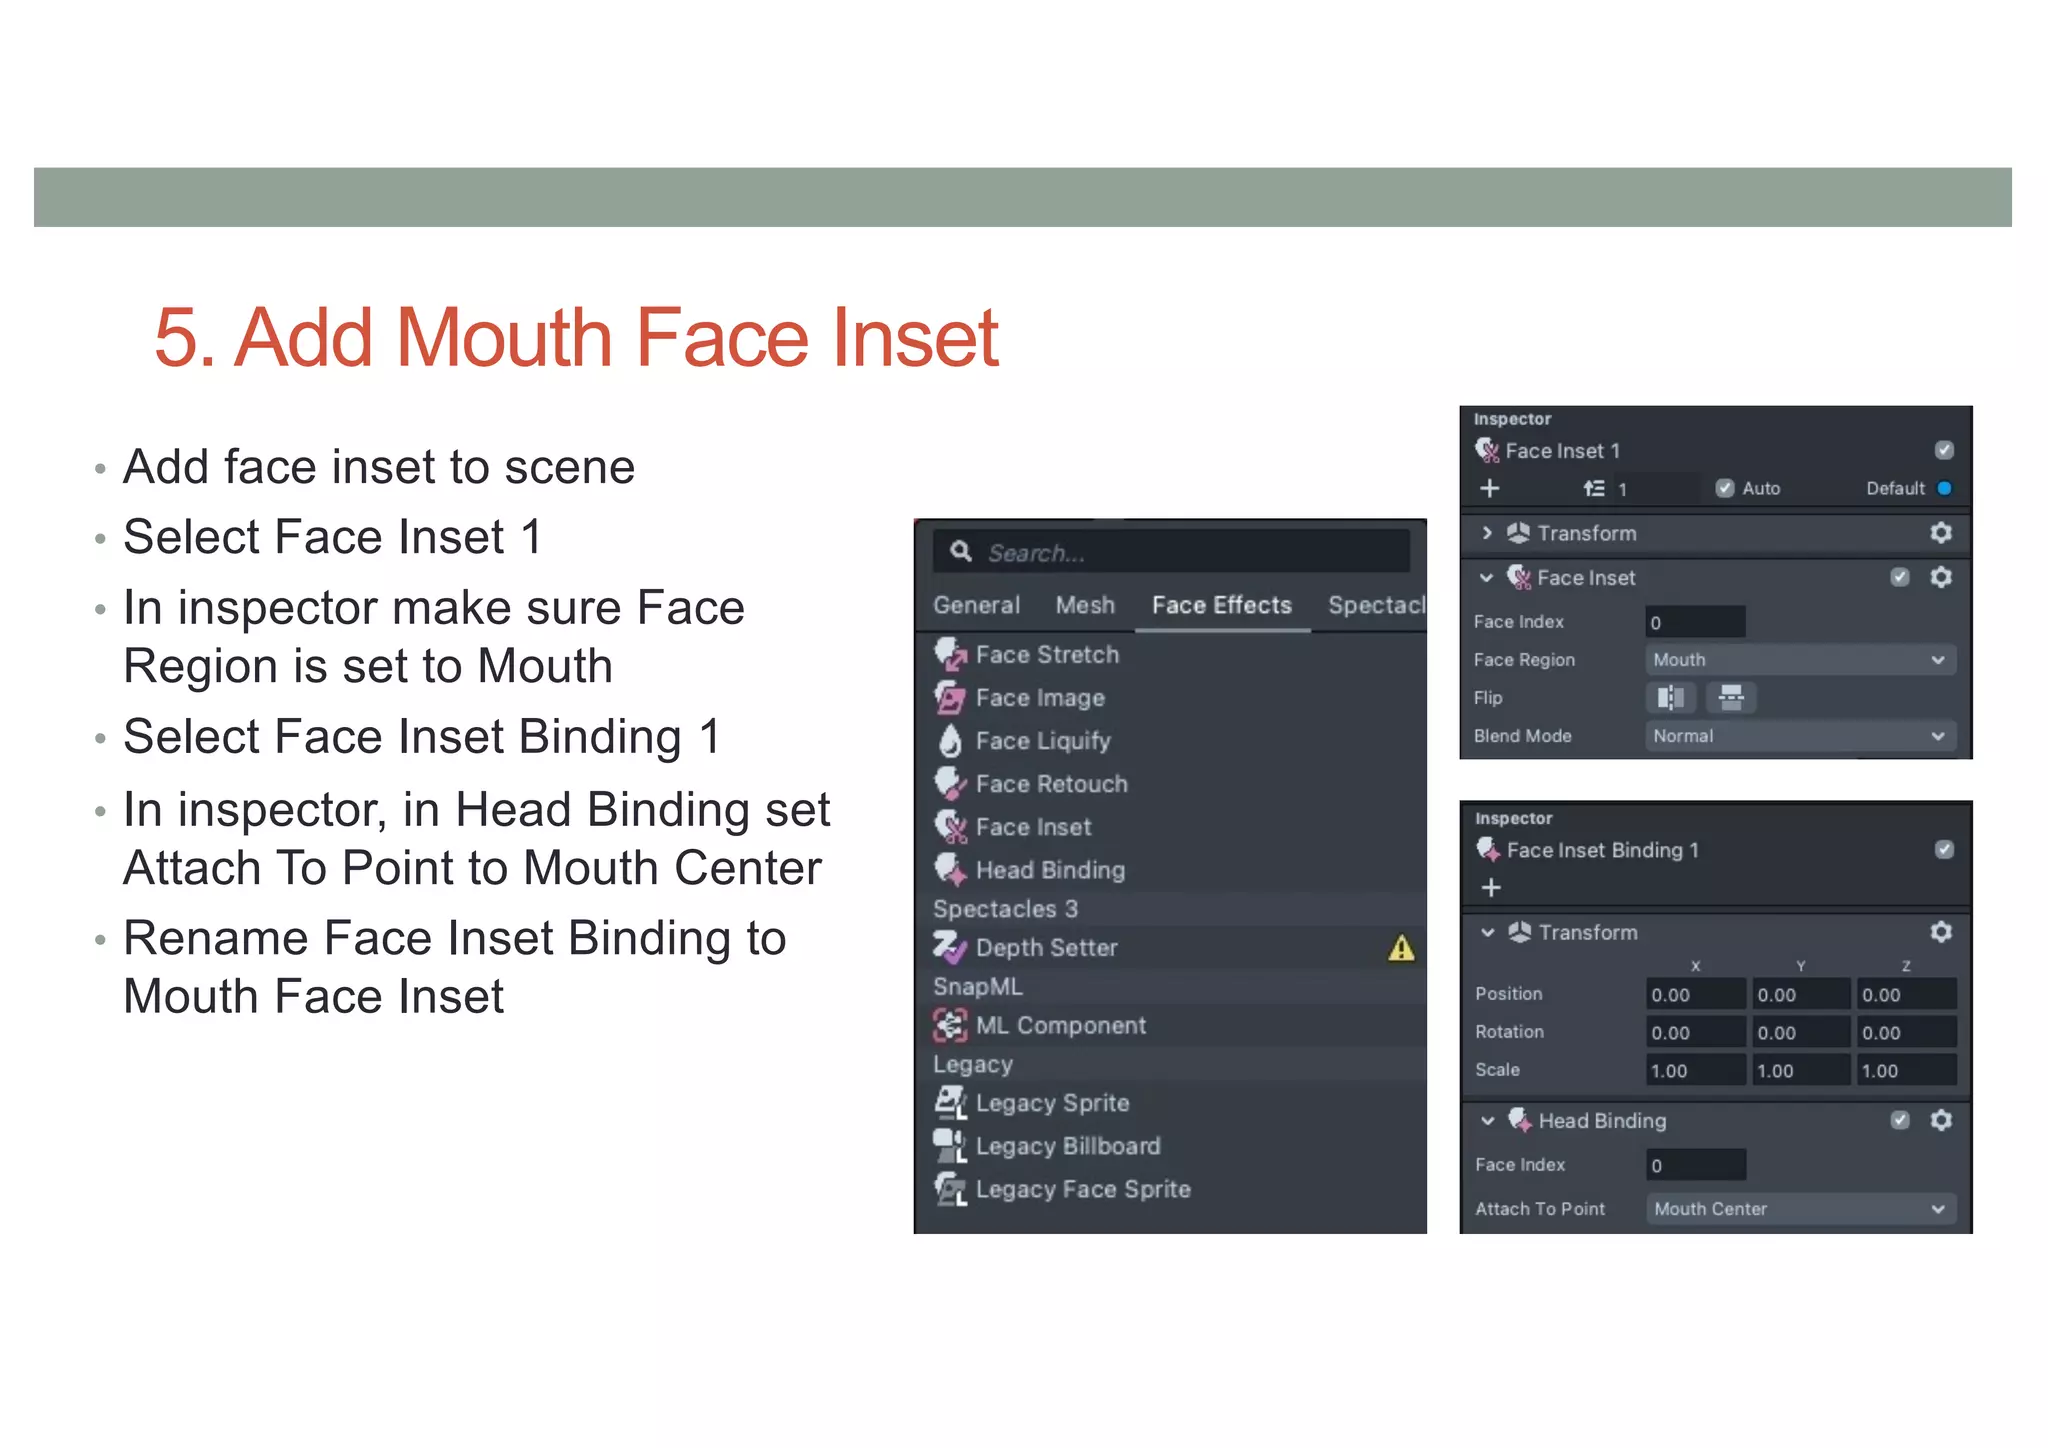
Task: Click the Depth Setter warning triangle
Action: pyautogui.click(x=1402, y=948)
